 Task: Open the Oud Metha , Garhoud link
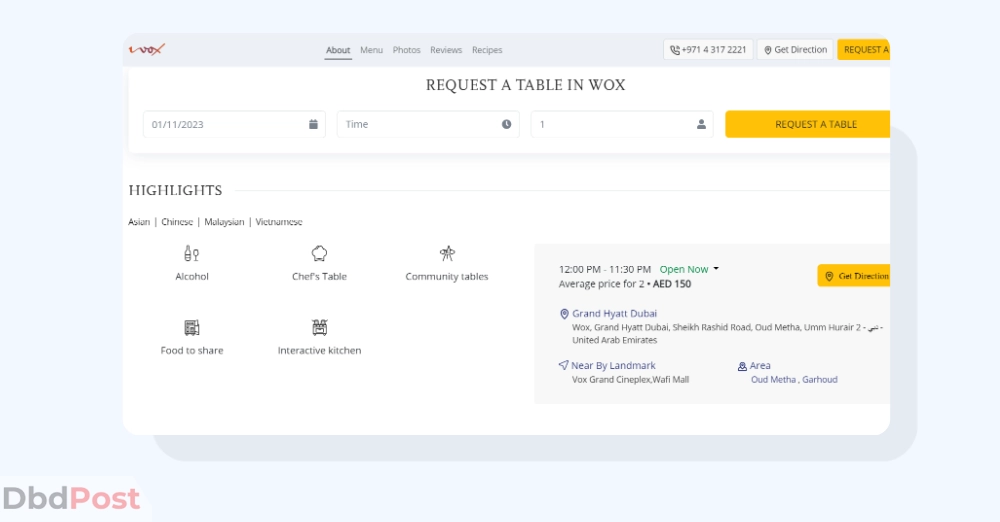pos(794,380)
